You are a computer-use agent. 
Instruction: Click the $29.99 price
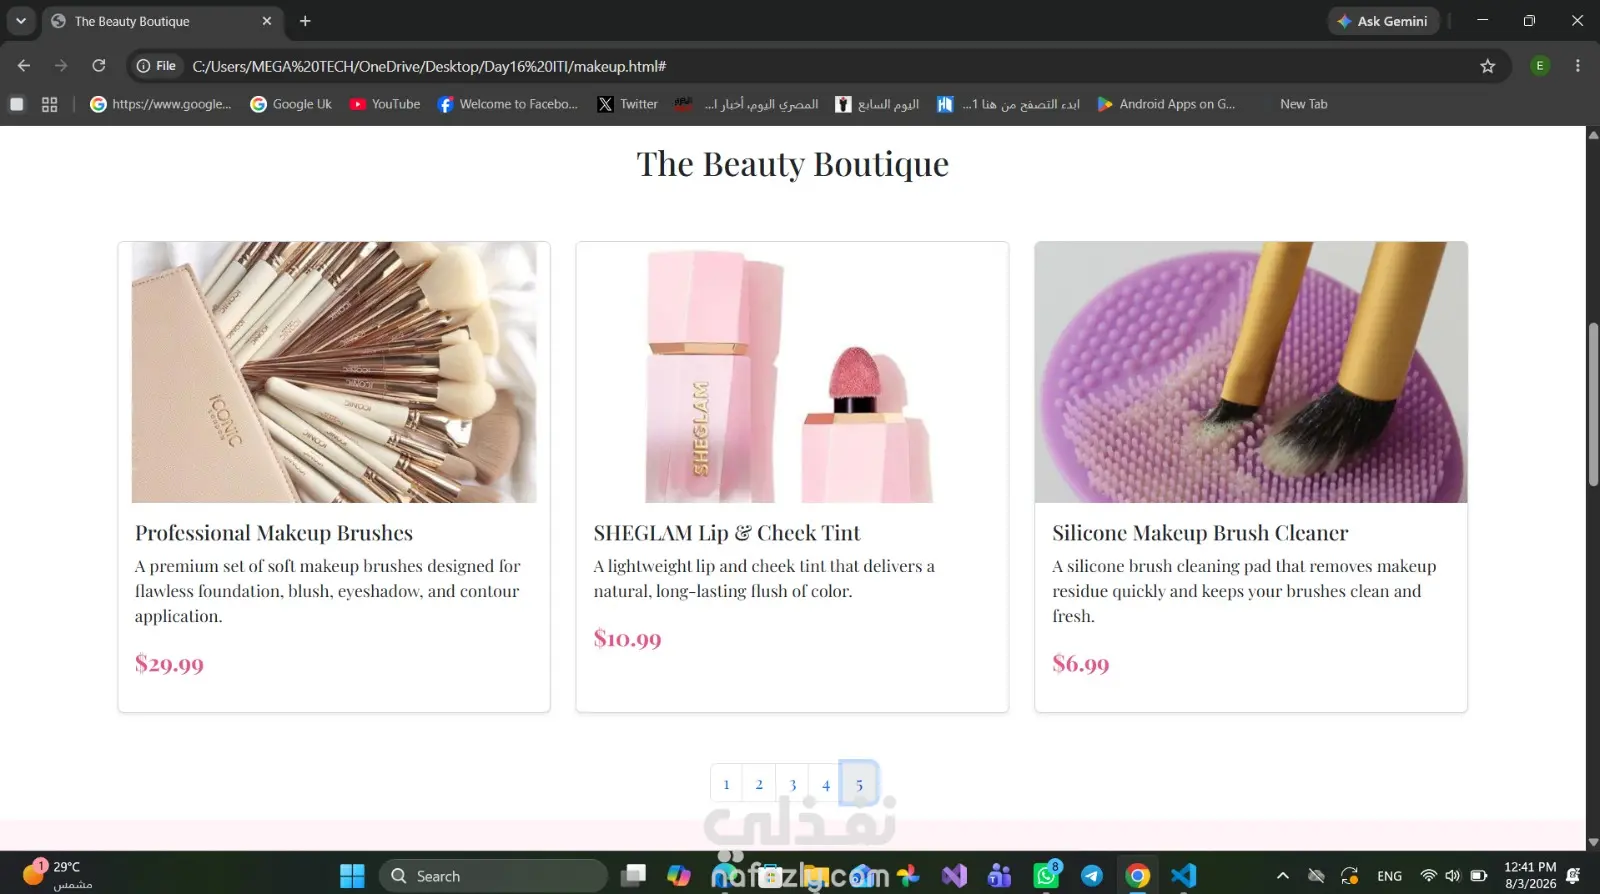[169, 664]
